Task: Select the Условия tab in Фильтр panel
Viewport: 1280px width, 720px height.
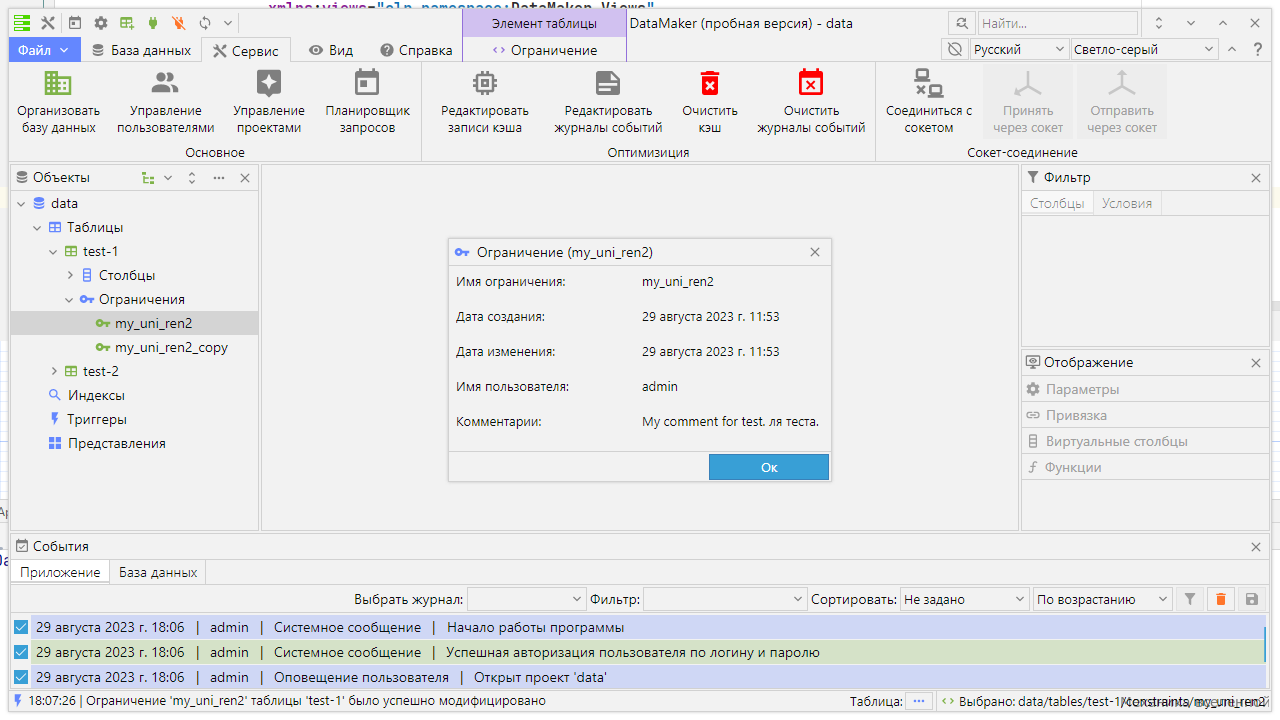Action: 1127,203
